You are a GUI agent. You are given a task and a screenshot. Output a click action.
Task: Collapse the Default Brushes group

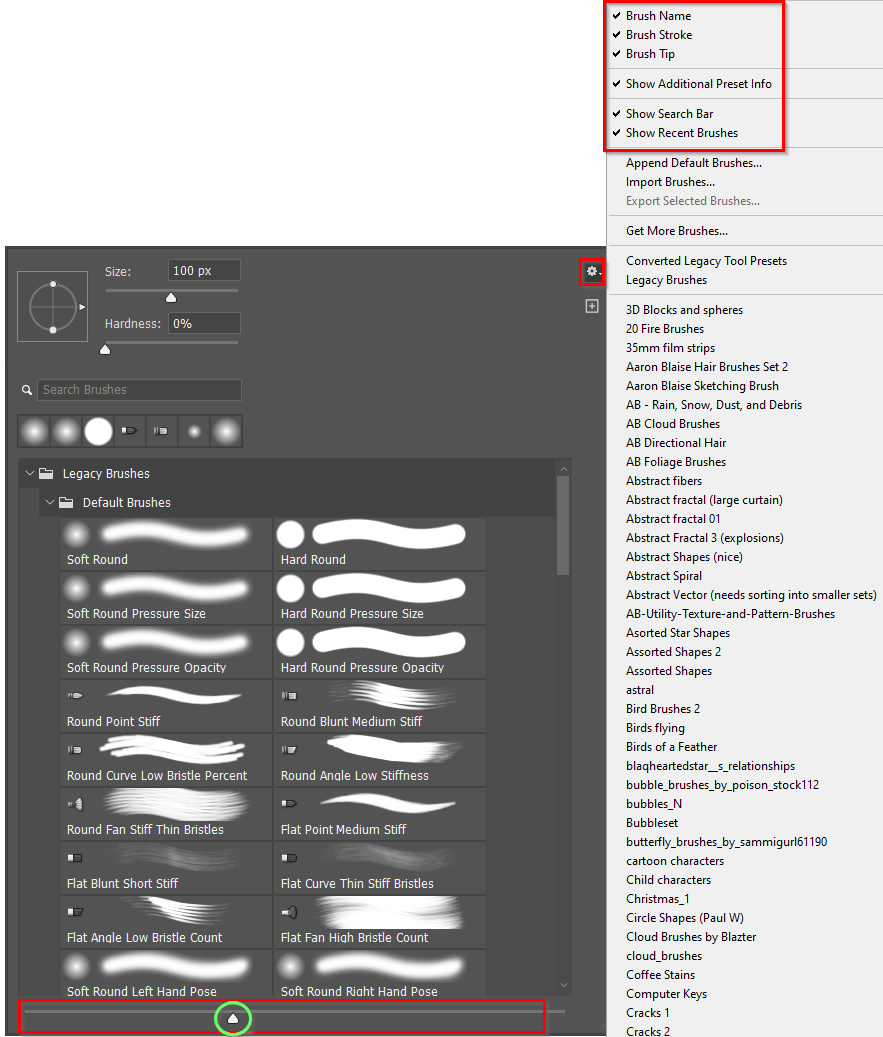(x=49, y=502)
